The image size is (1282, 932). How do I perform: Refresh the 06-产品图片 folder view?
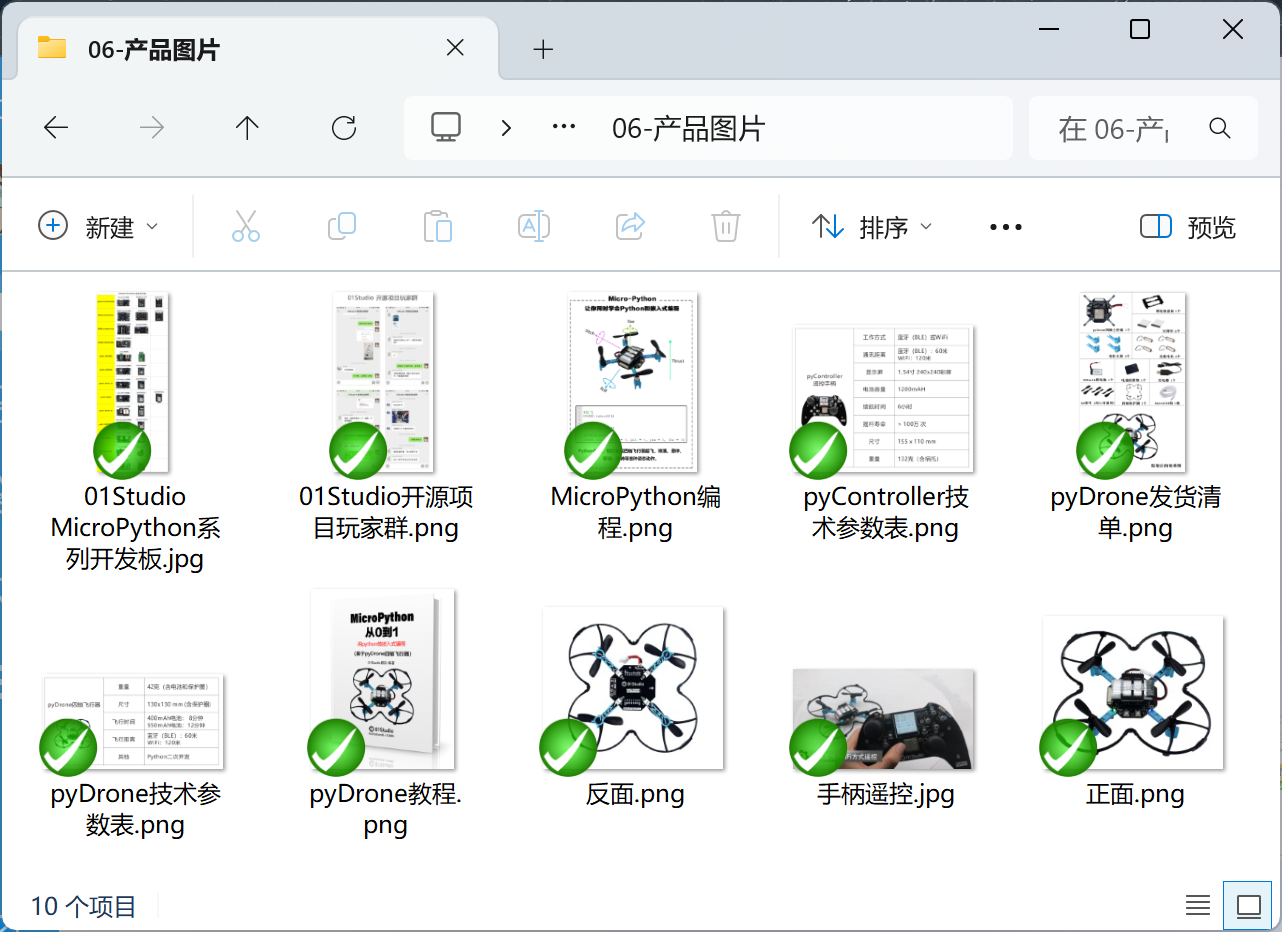[x=344, y=127]
